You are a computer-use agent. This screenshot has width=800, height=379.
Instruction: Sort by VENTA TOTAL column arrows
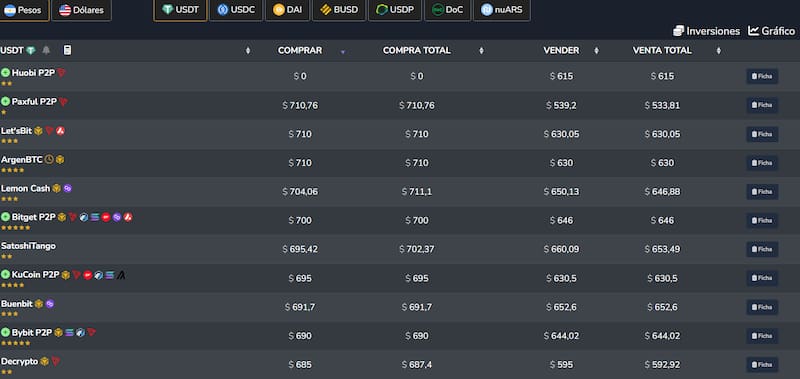tap(719, 50)
